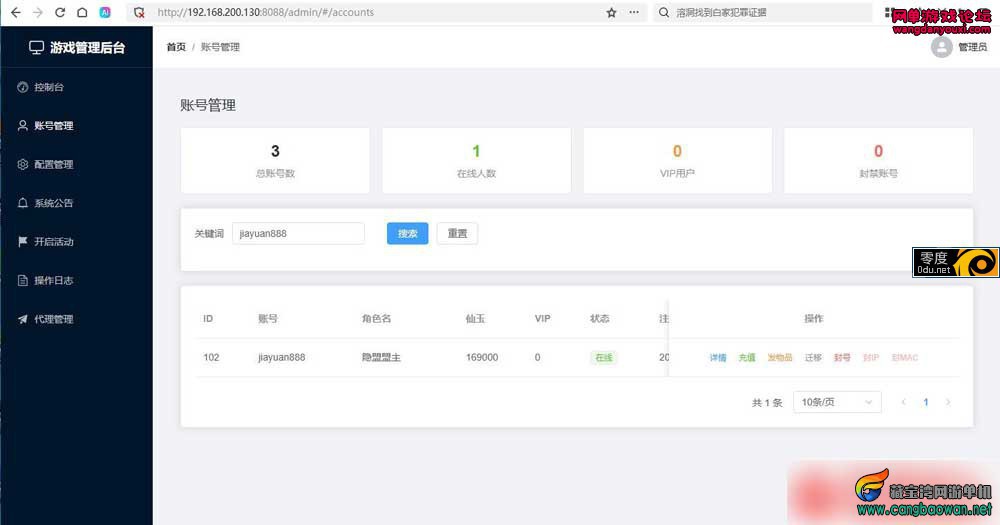Click the browser address bar URL

pyautogui.click(x=265, y=12)
